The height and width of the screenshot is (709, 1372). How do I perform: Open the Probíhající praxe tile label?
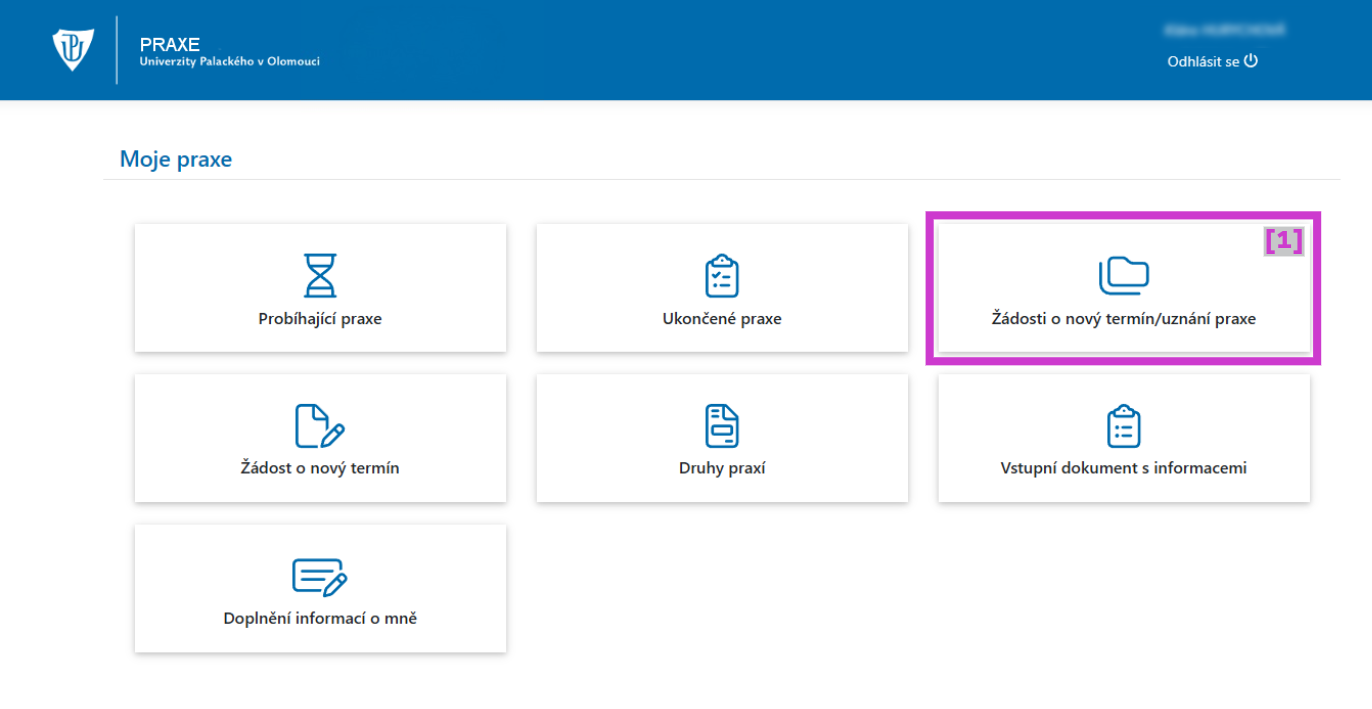(x=320, y=320)
